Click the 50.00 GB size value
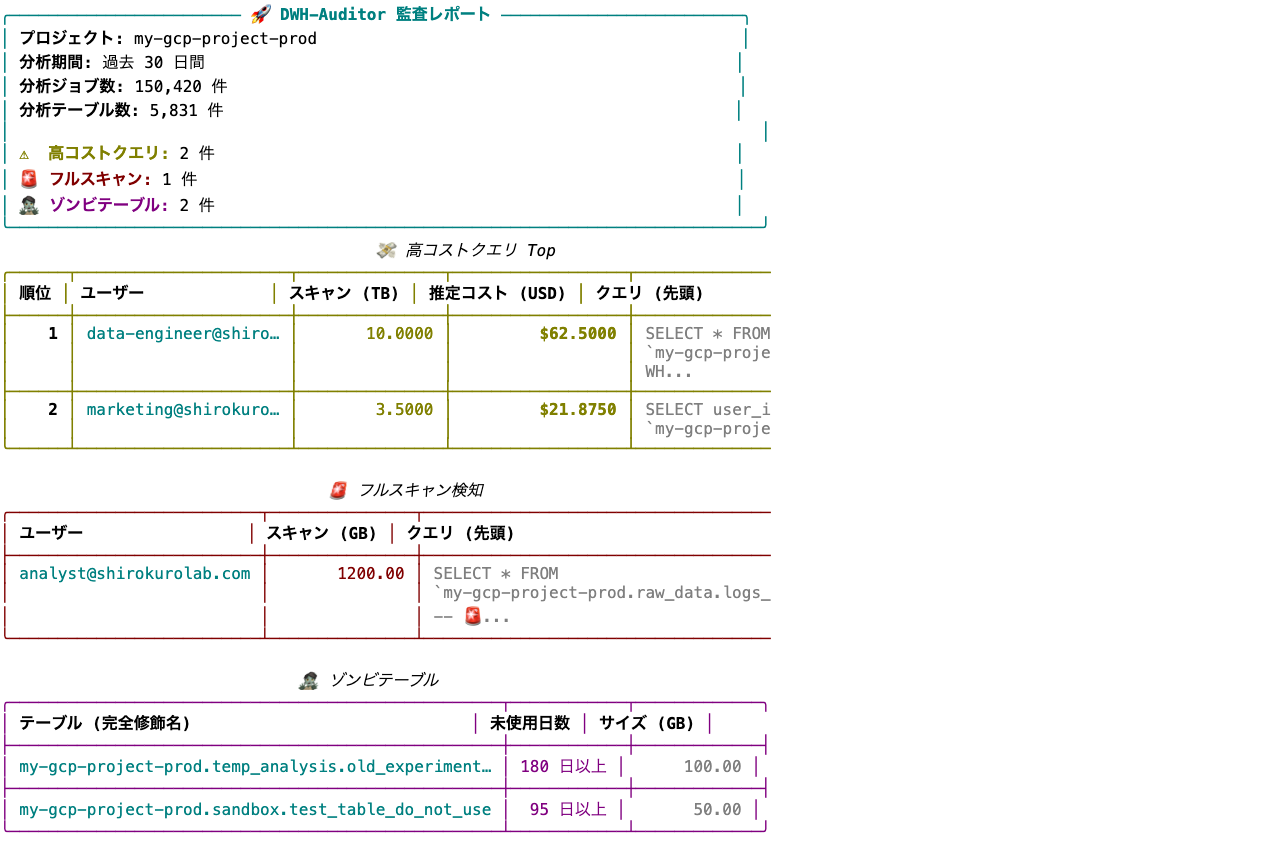This screenshot has height=859, width=1264. (718, 810)
